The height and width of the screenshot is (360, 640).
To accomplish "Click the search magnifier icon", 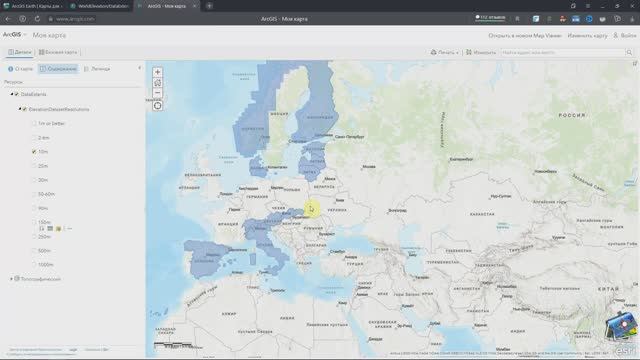I will [629, 52].
